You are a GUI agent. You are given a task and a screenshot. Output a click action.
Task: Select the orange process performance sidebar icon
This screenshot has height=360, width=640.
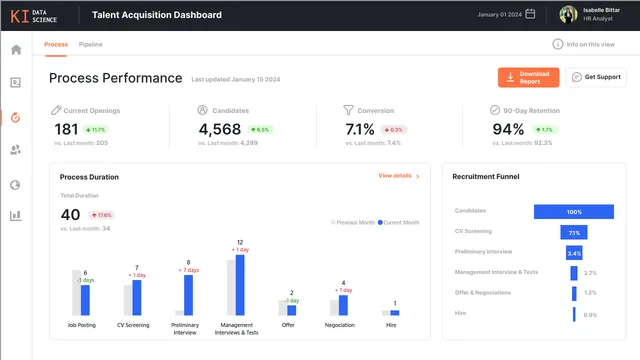(x=16, y=118)
